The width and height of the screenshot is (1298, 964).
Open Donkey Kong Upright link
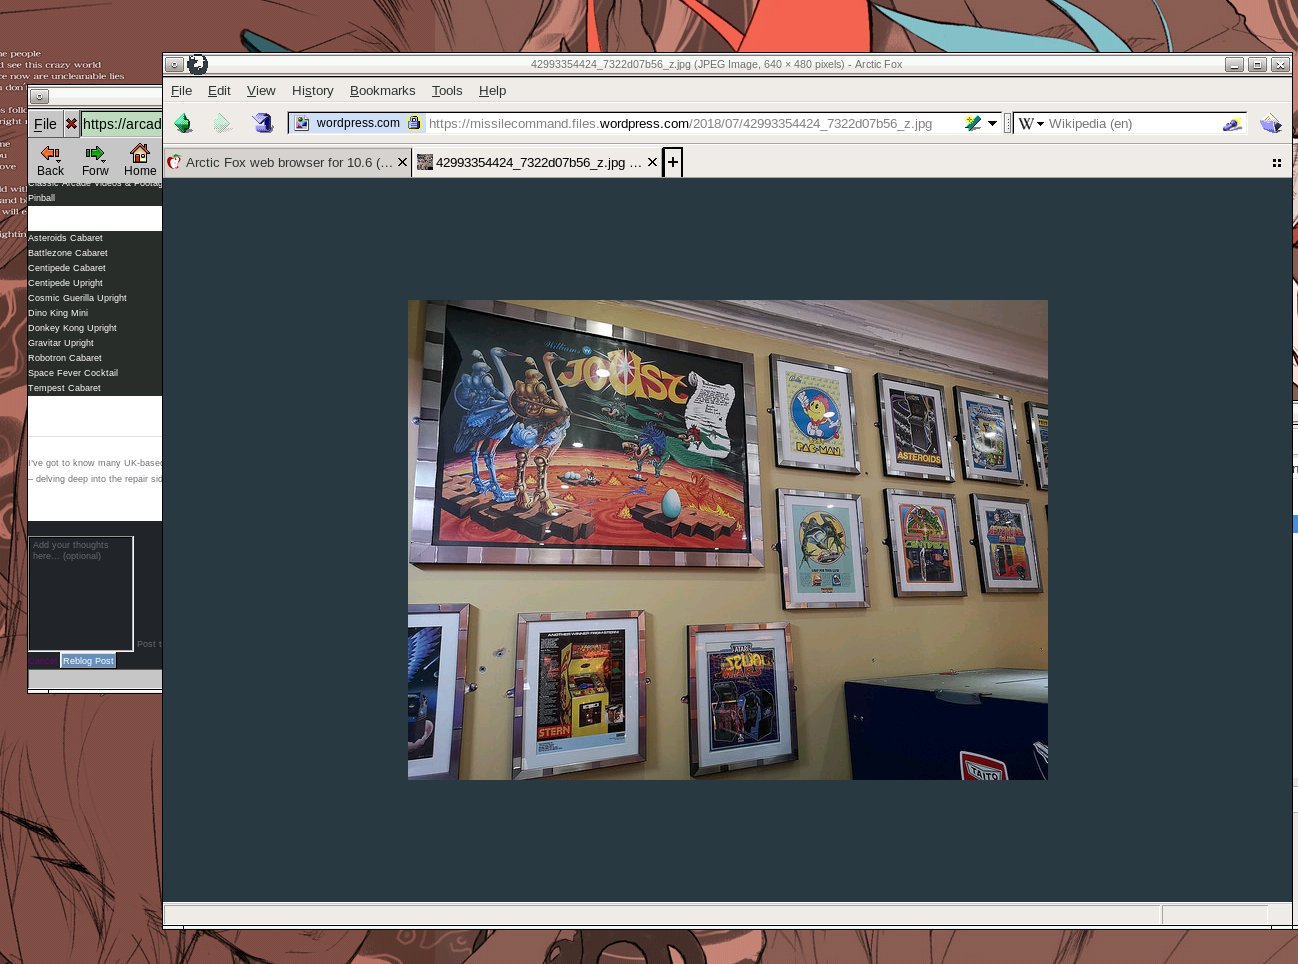tap(72, 328)
